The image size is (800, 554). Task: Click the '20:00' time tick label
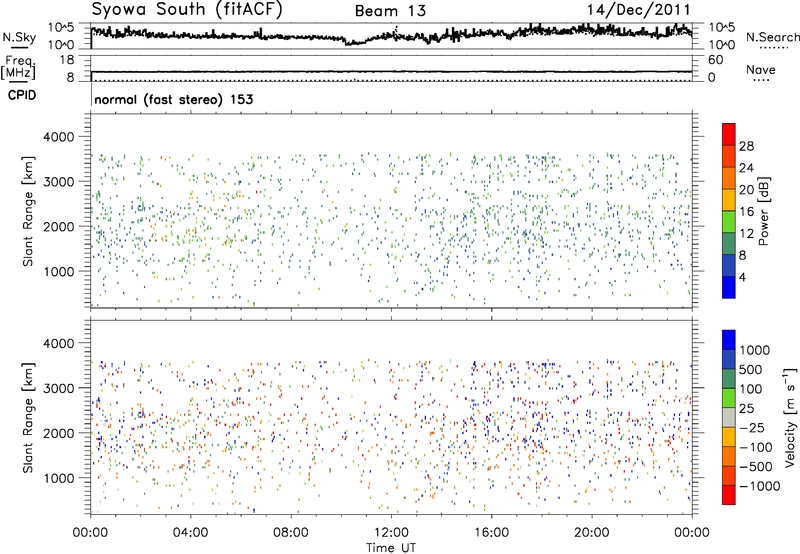coord(592,533)
